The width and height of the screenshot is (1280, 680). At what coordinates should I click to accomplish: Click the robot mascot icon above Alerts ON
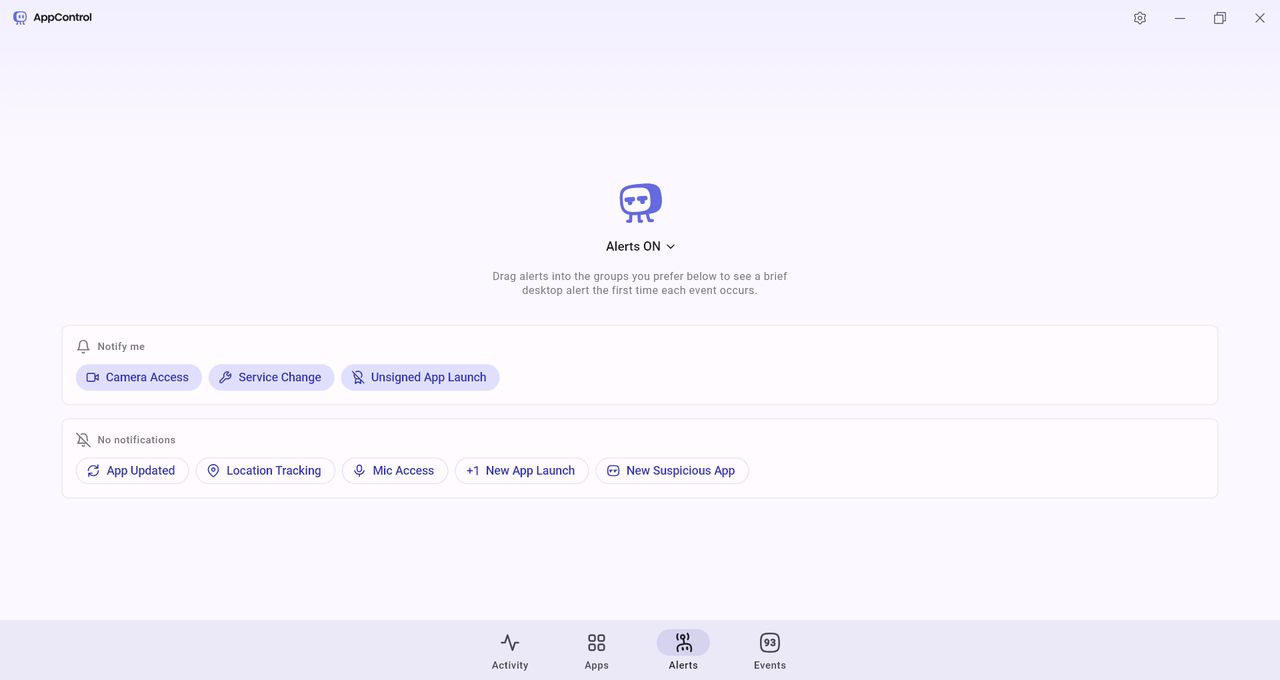point(640,203)
